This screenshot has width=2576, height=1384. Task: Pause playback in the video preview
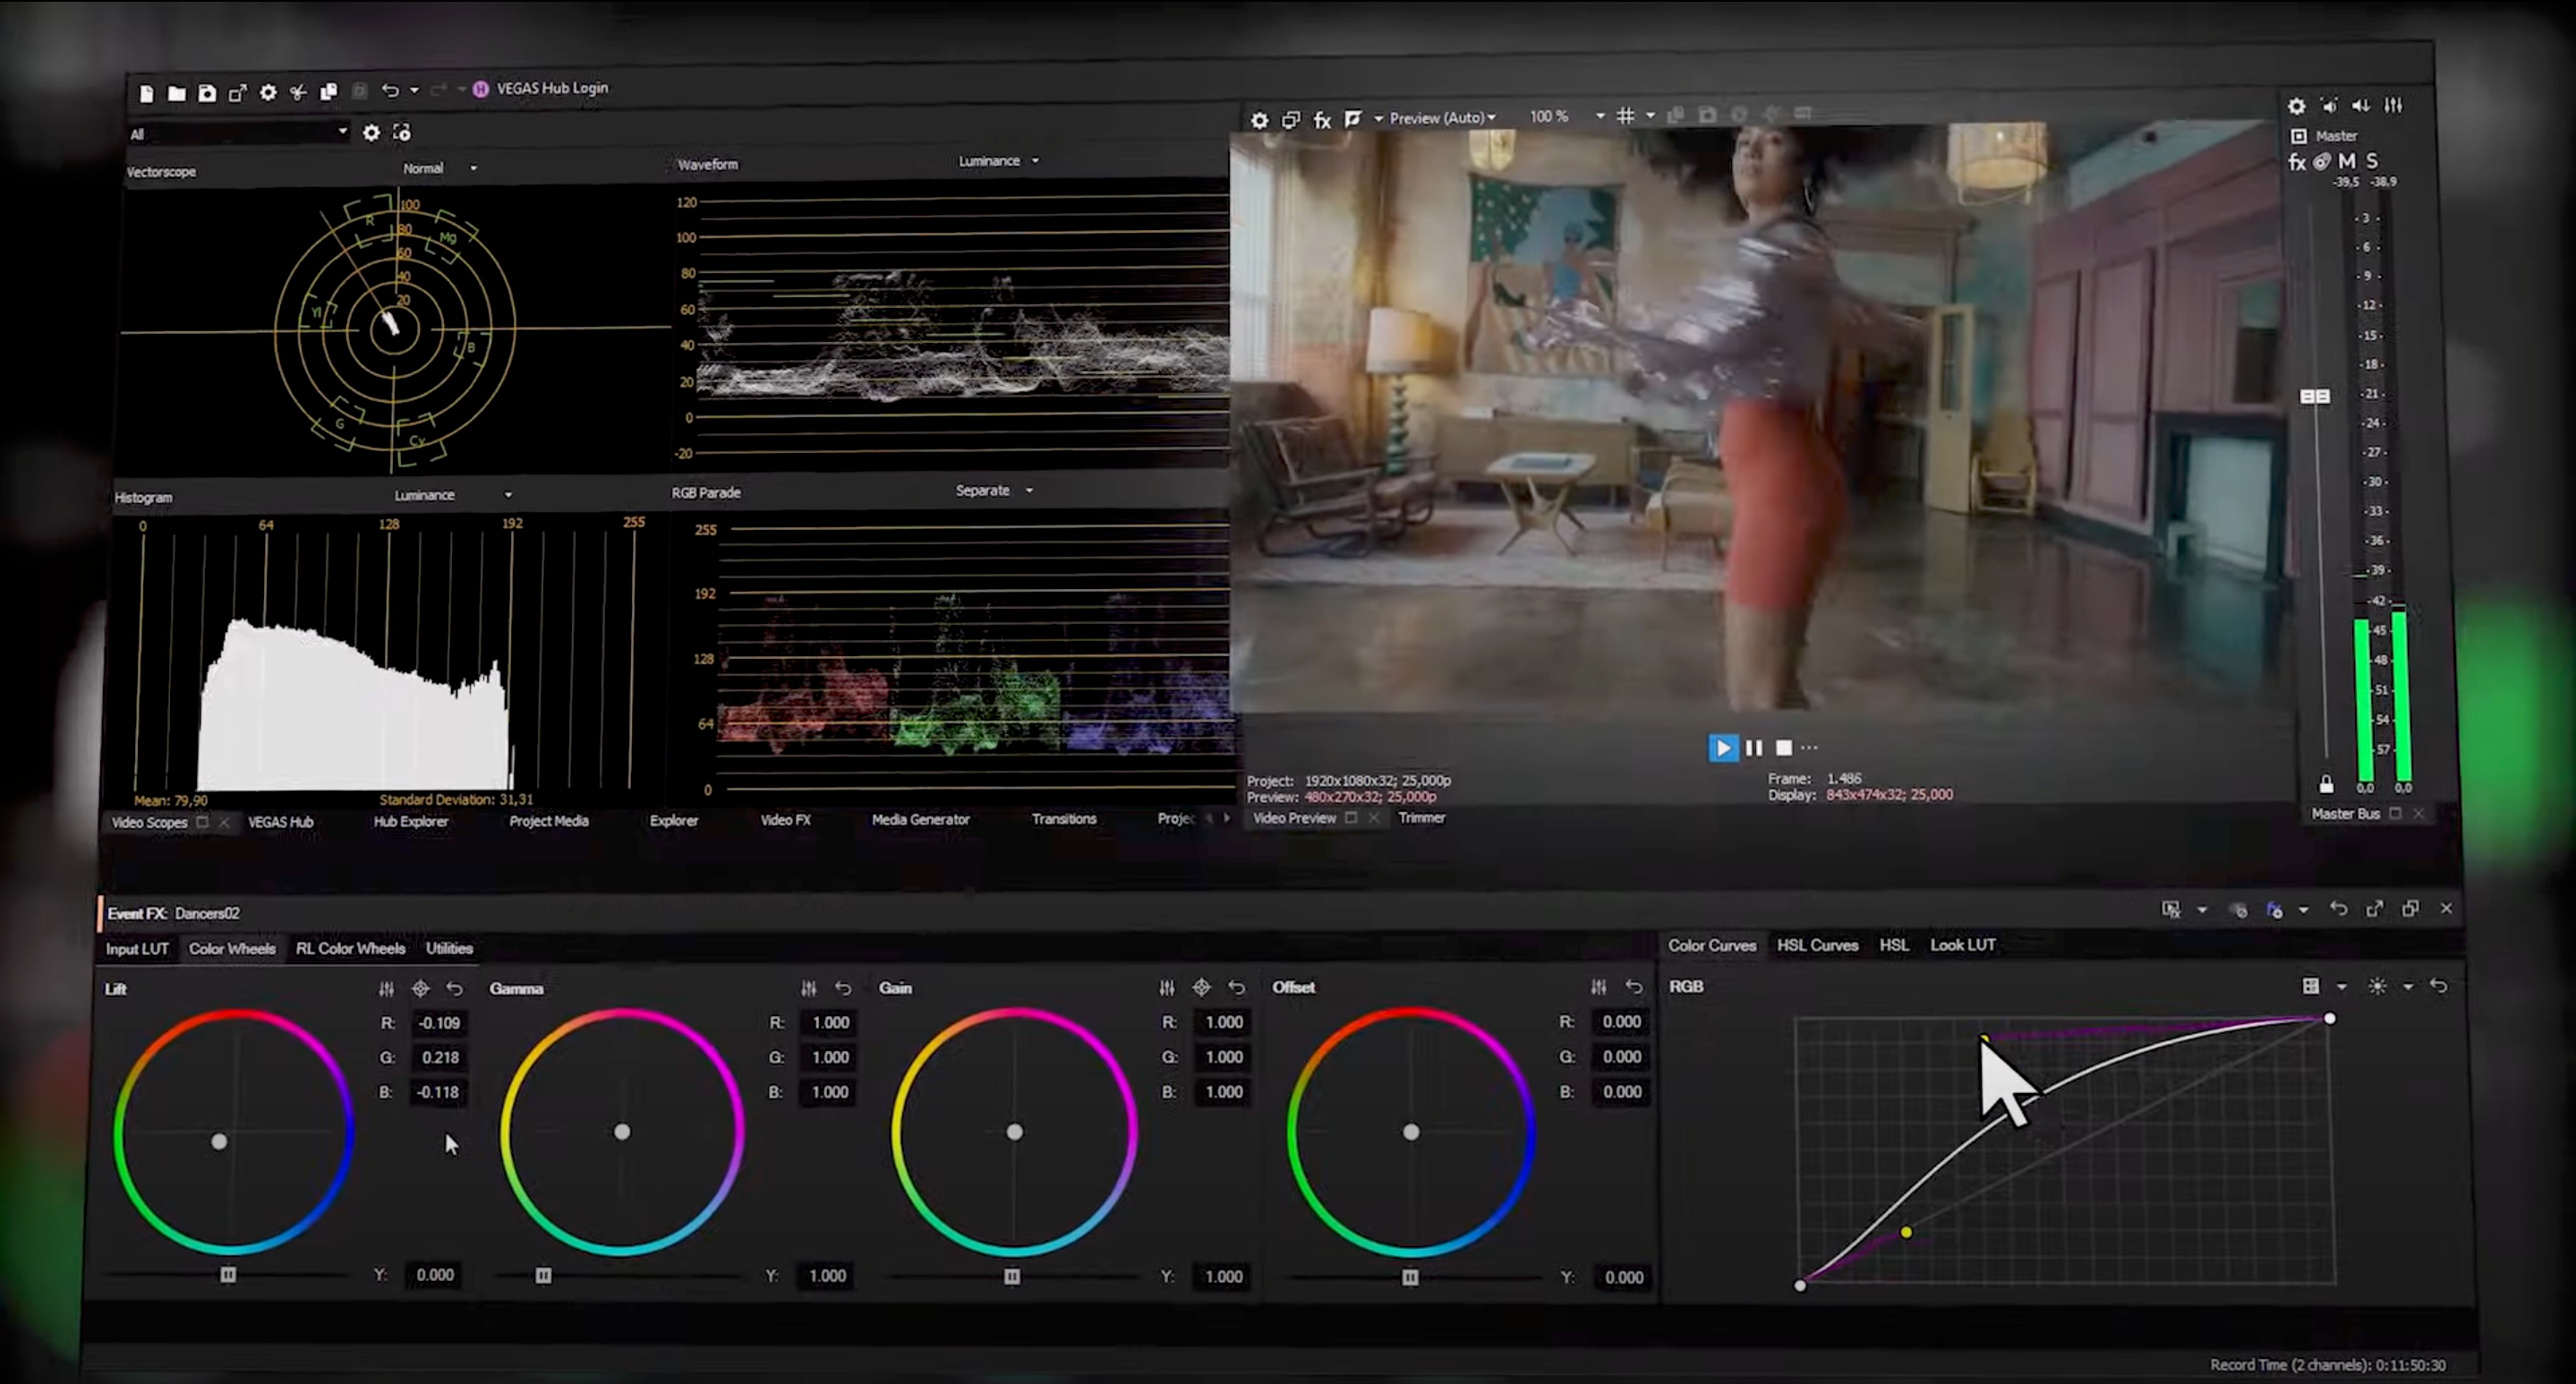(1753, 748)
